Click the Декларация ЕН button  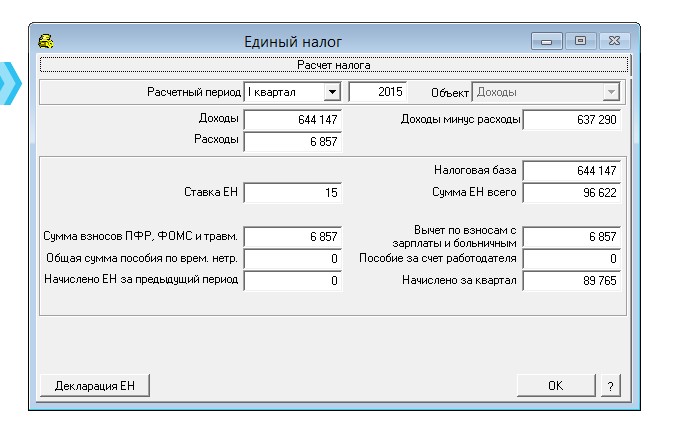95,385
